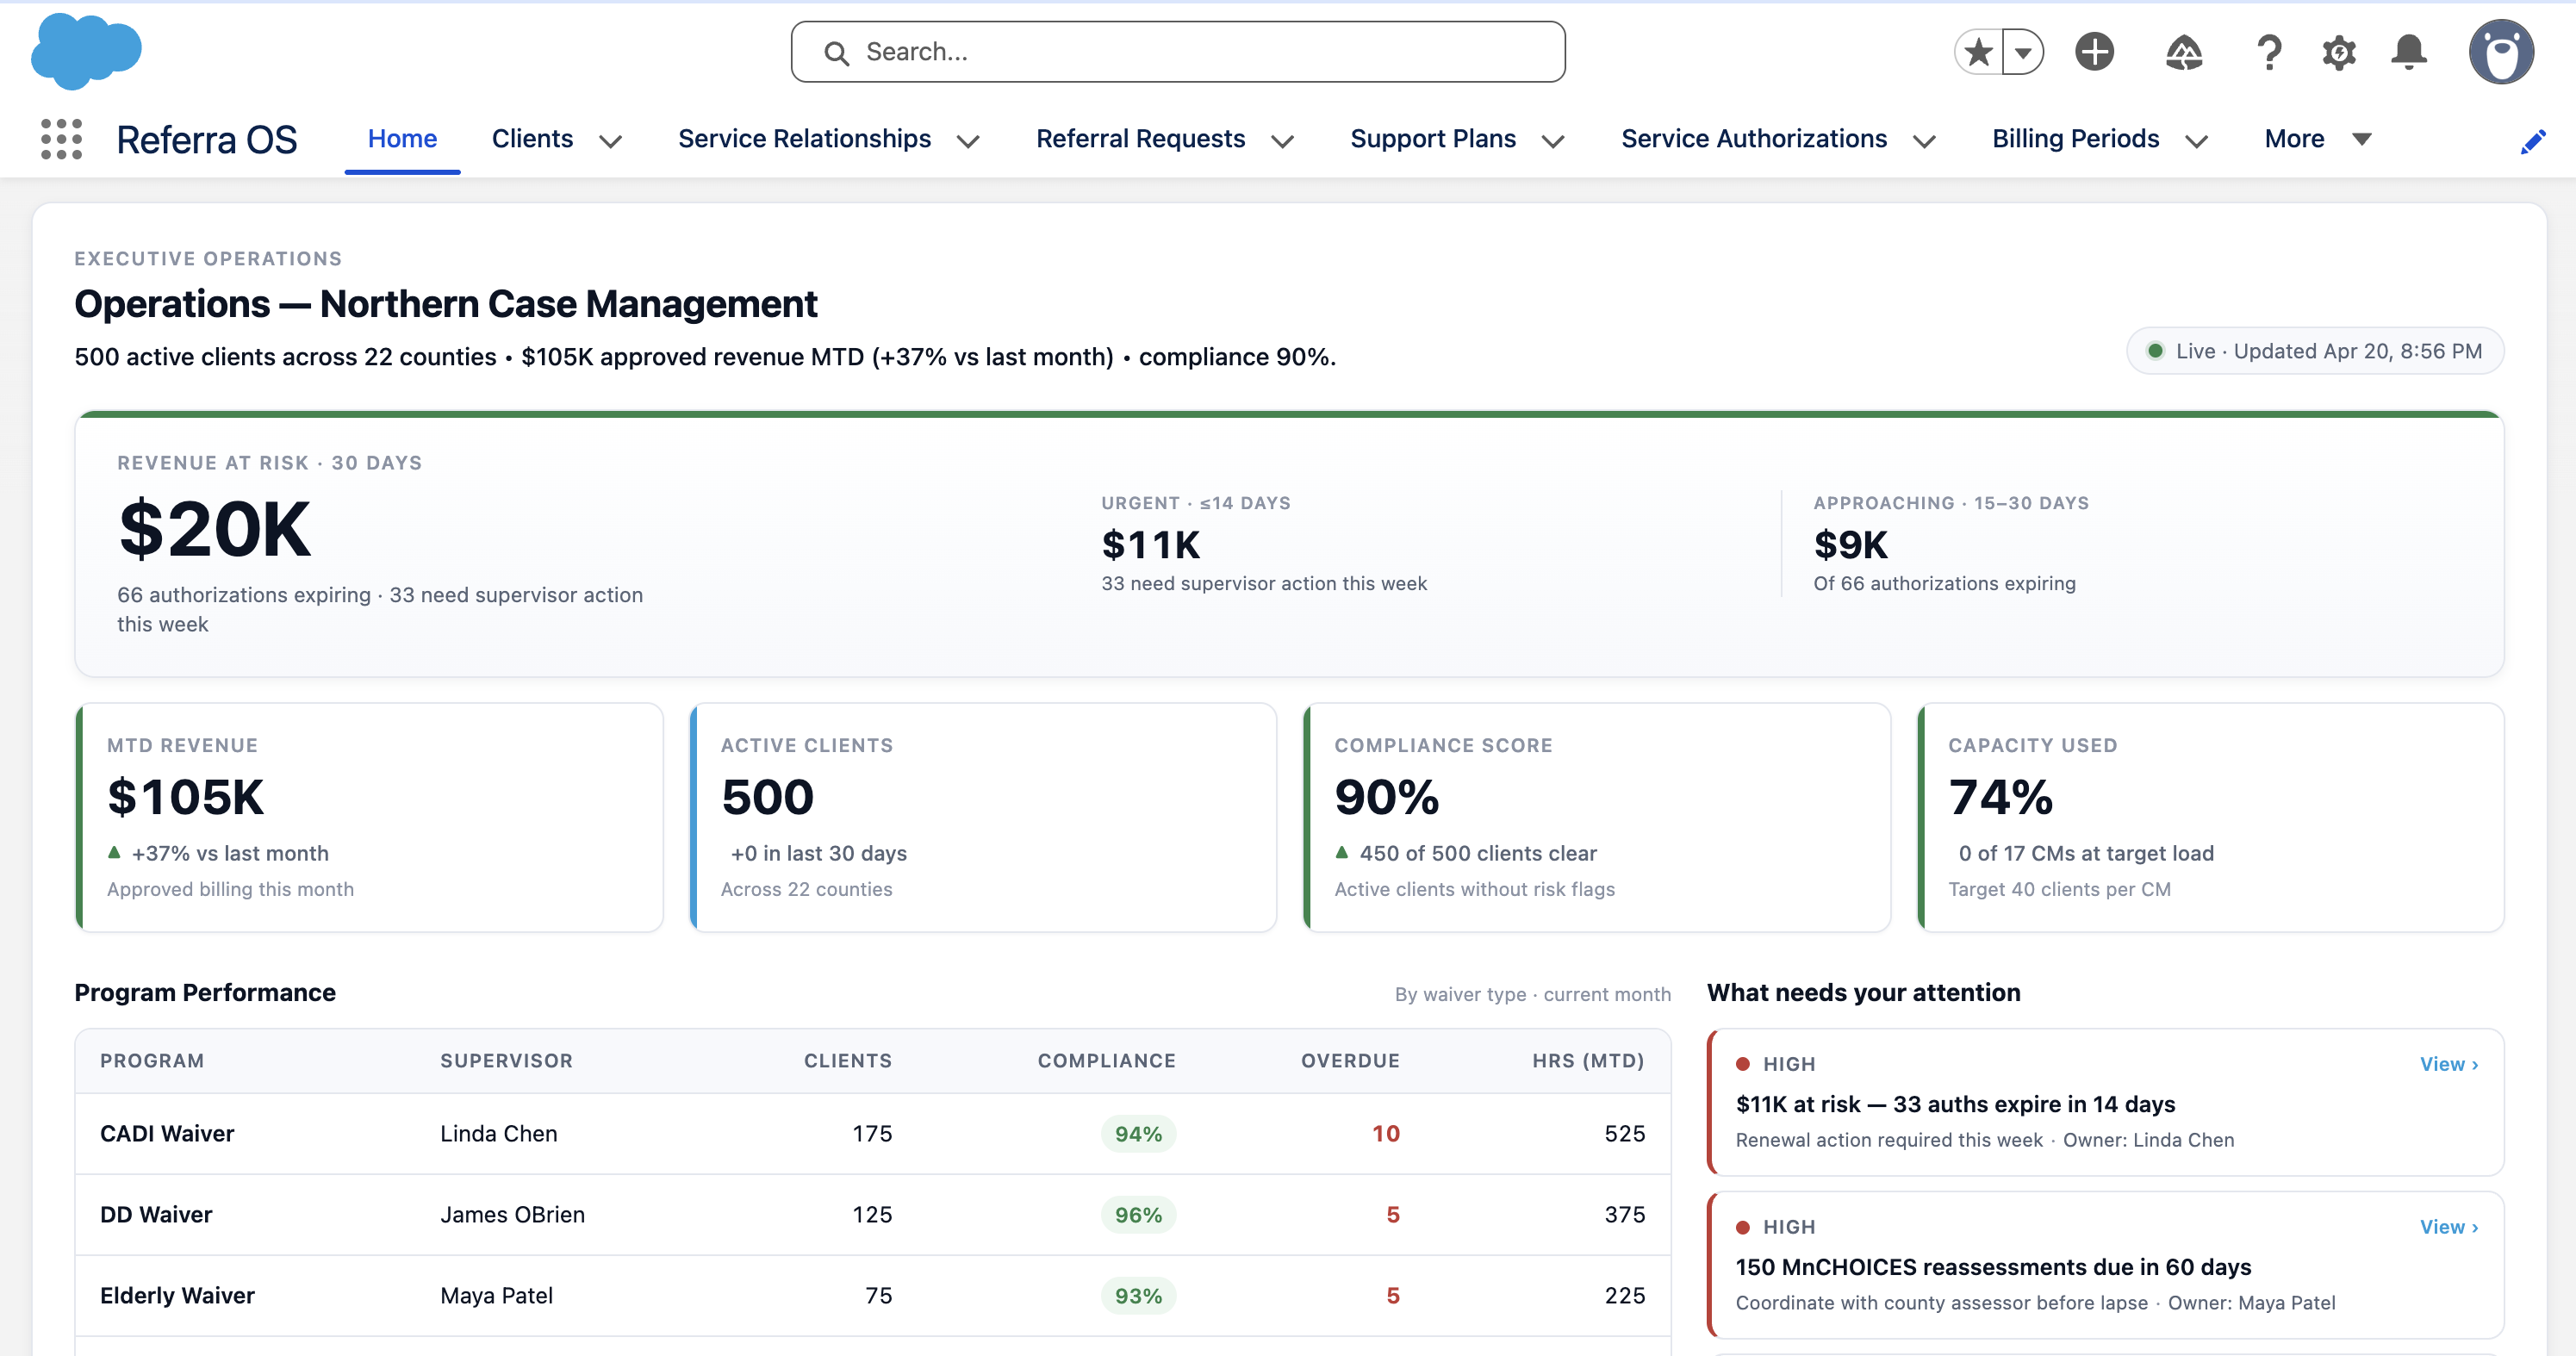This screenshot has width=2576, height=1356.
Task: Click the Clients column header
Action: [x=848, y=1061]
